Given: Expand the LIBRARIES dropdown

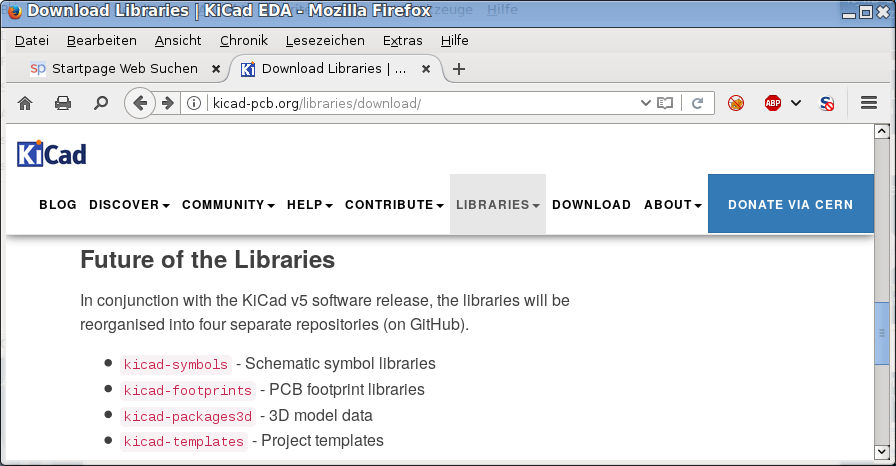Looking at the screenshot, I should tap(498, 204).
